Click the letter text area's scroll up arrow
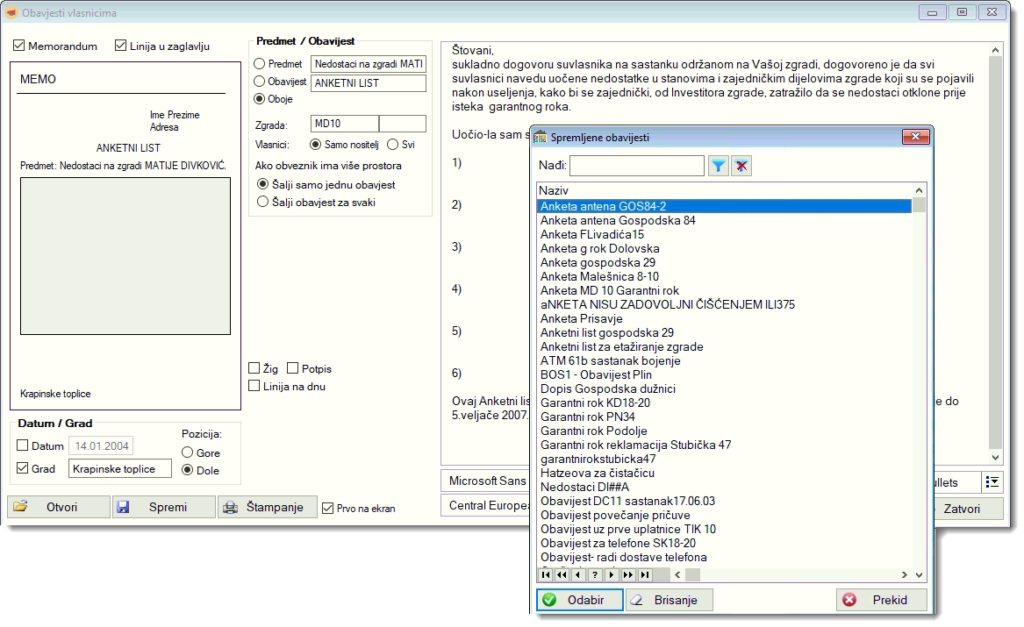The height and width of the screenshot is (627, 1024). [x=995, y=50]
